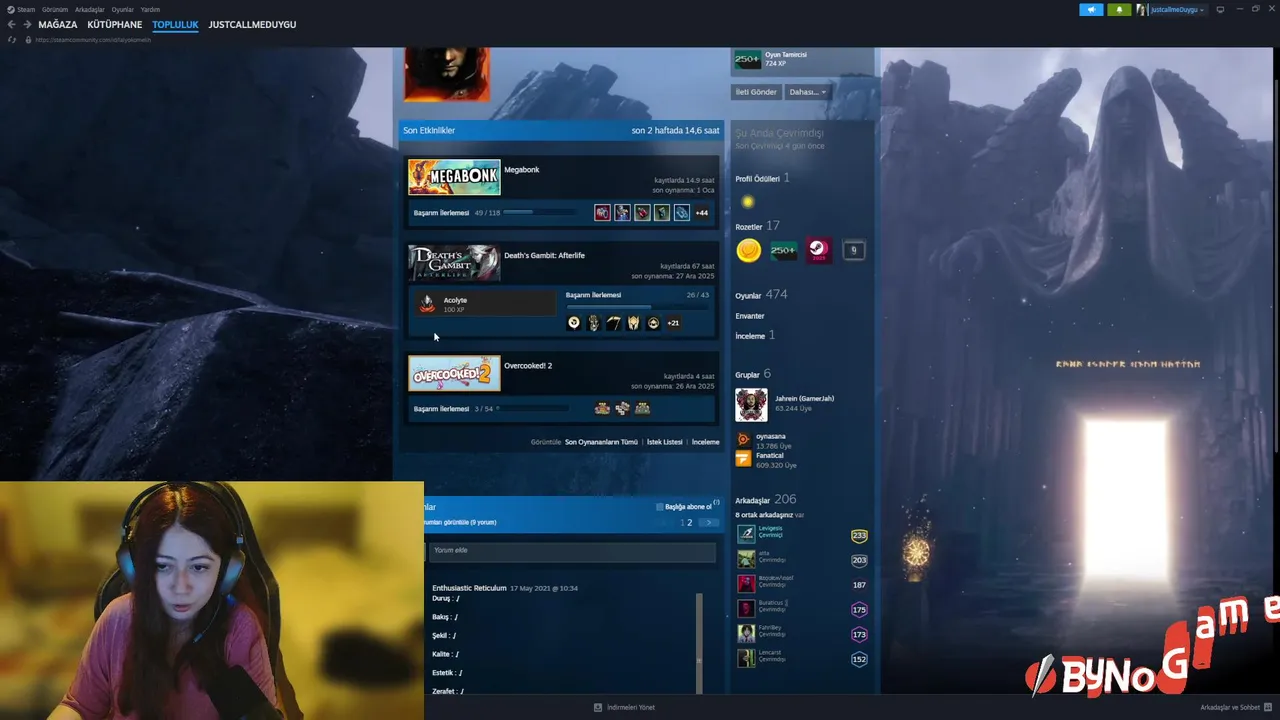Click the Megabonk game title
The image size is (1280, 720).
pos(522,170)
